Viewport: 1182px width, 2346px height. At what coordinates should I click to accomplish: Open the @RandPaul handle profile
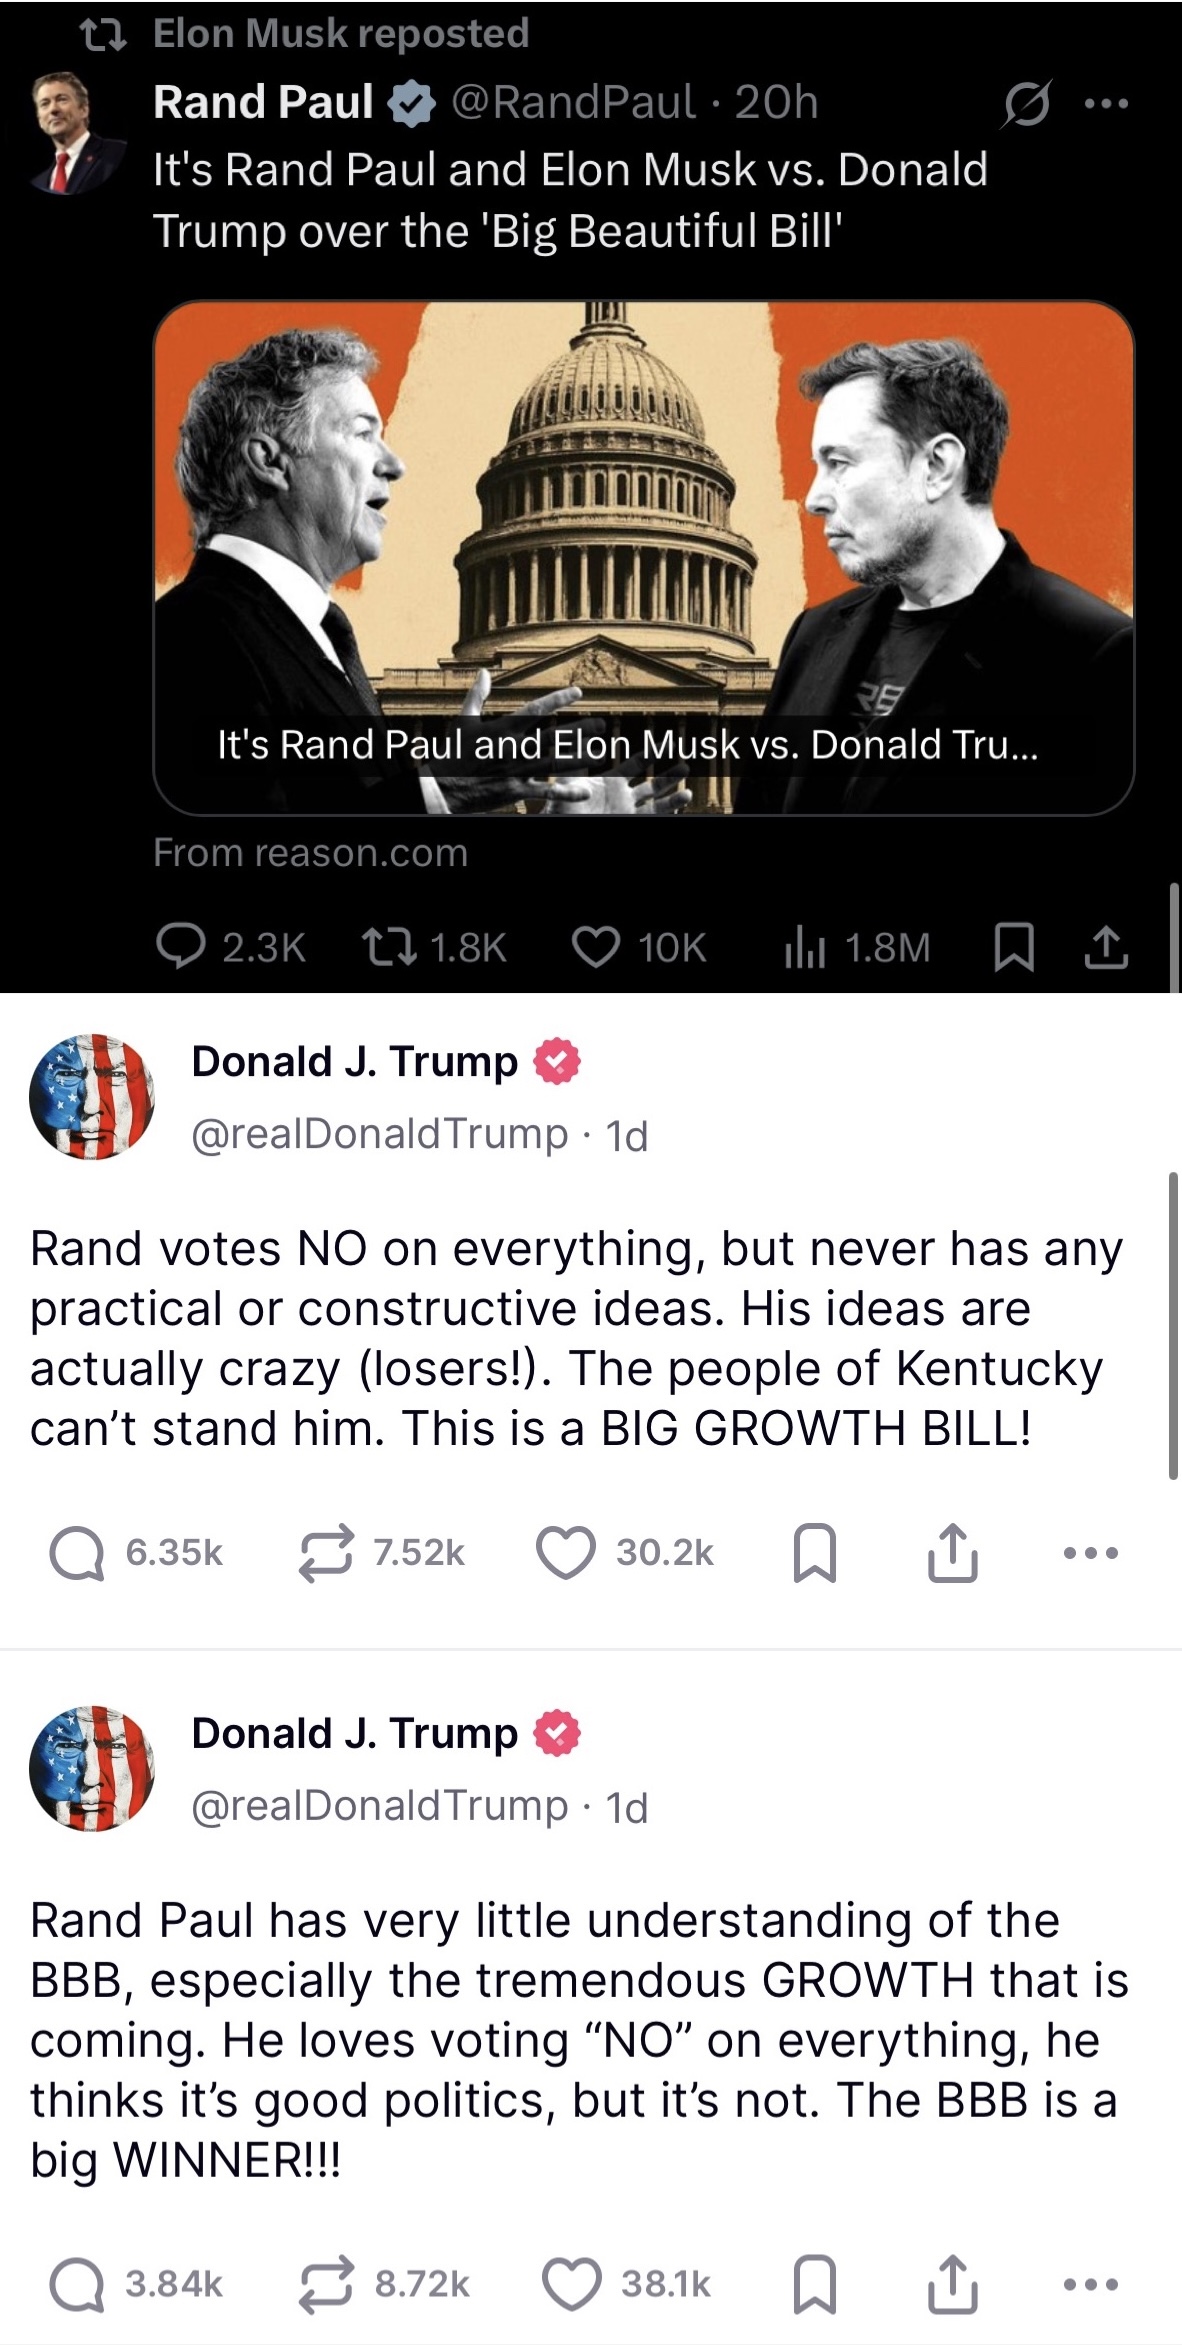coord(573,102)
